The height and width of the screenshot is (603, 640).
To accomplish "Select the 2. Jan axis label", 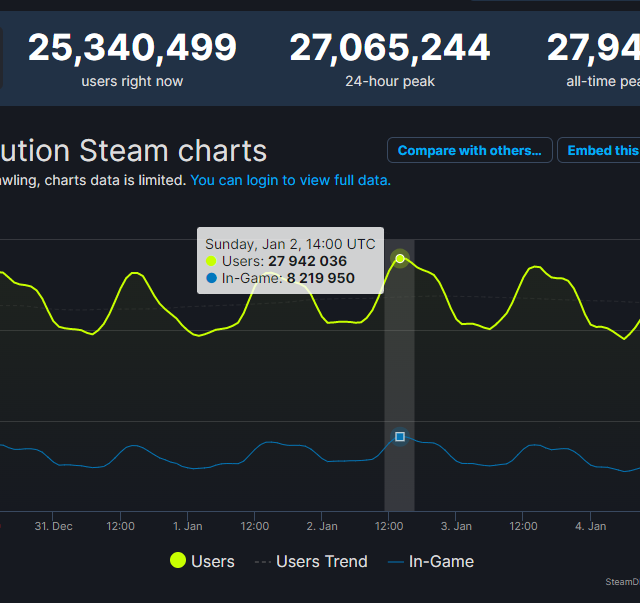I will [x=322, y=525].
